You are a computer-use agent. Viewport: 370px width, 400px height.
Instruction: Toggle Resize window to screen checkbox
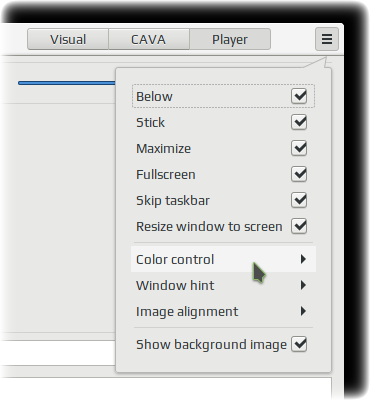click(x=299, y=226)
